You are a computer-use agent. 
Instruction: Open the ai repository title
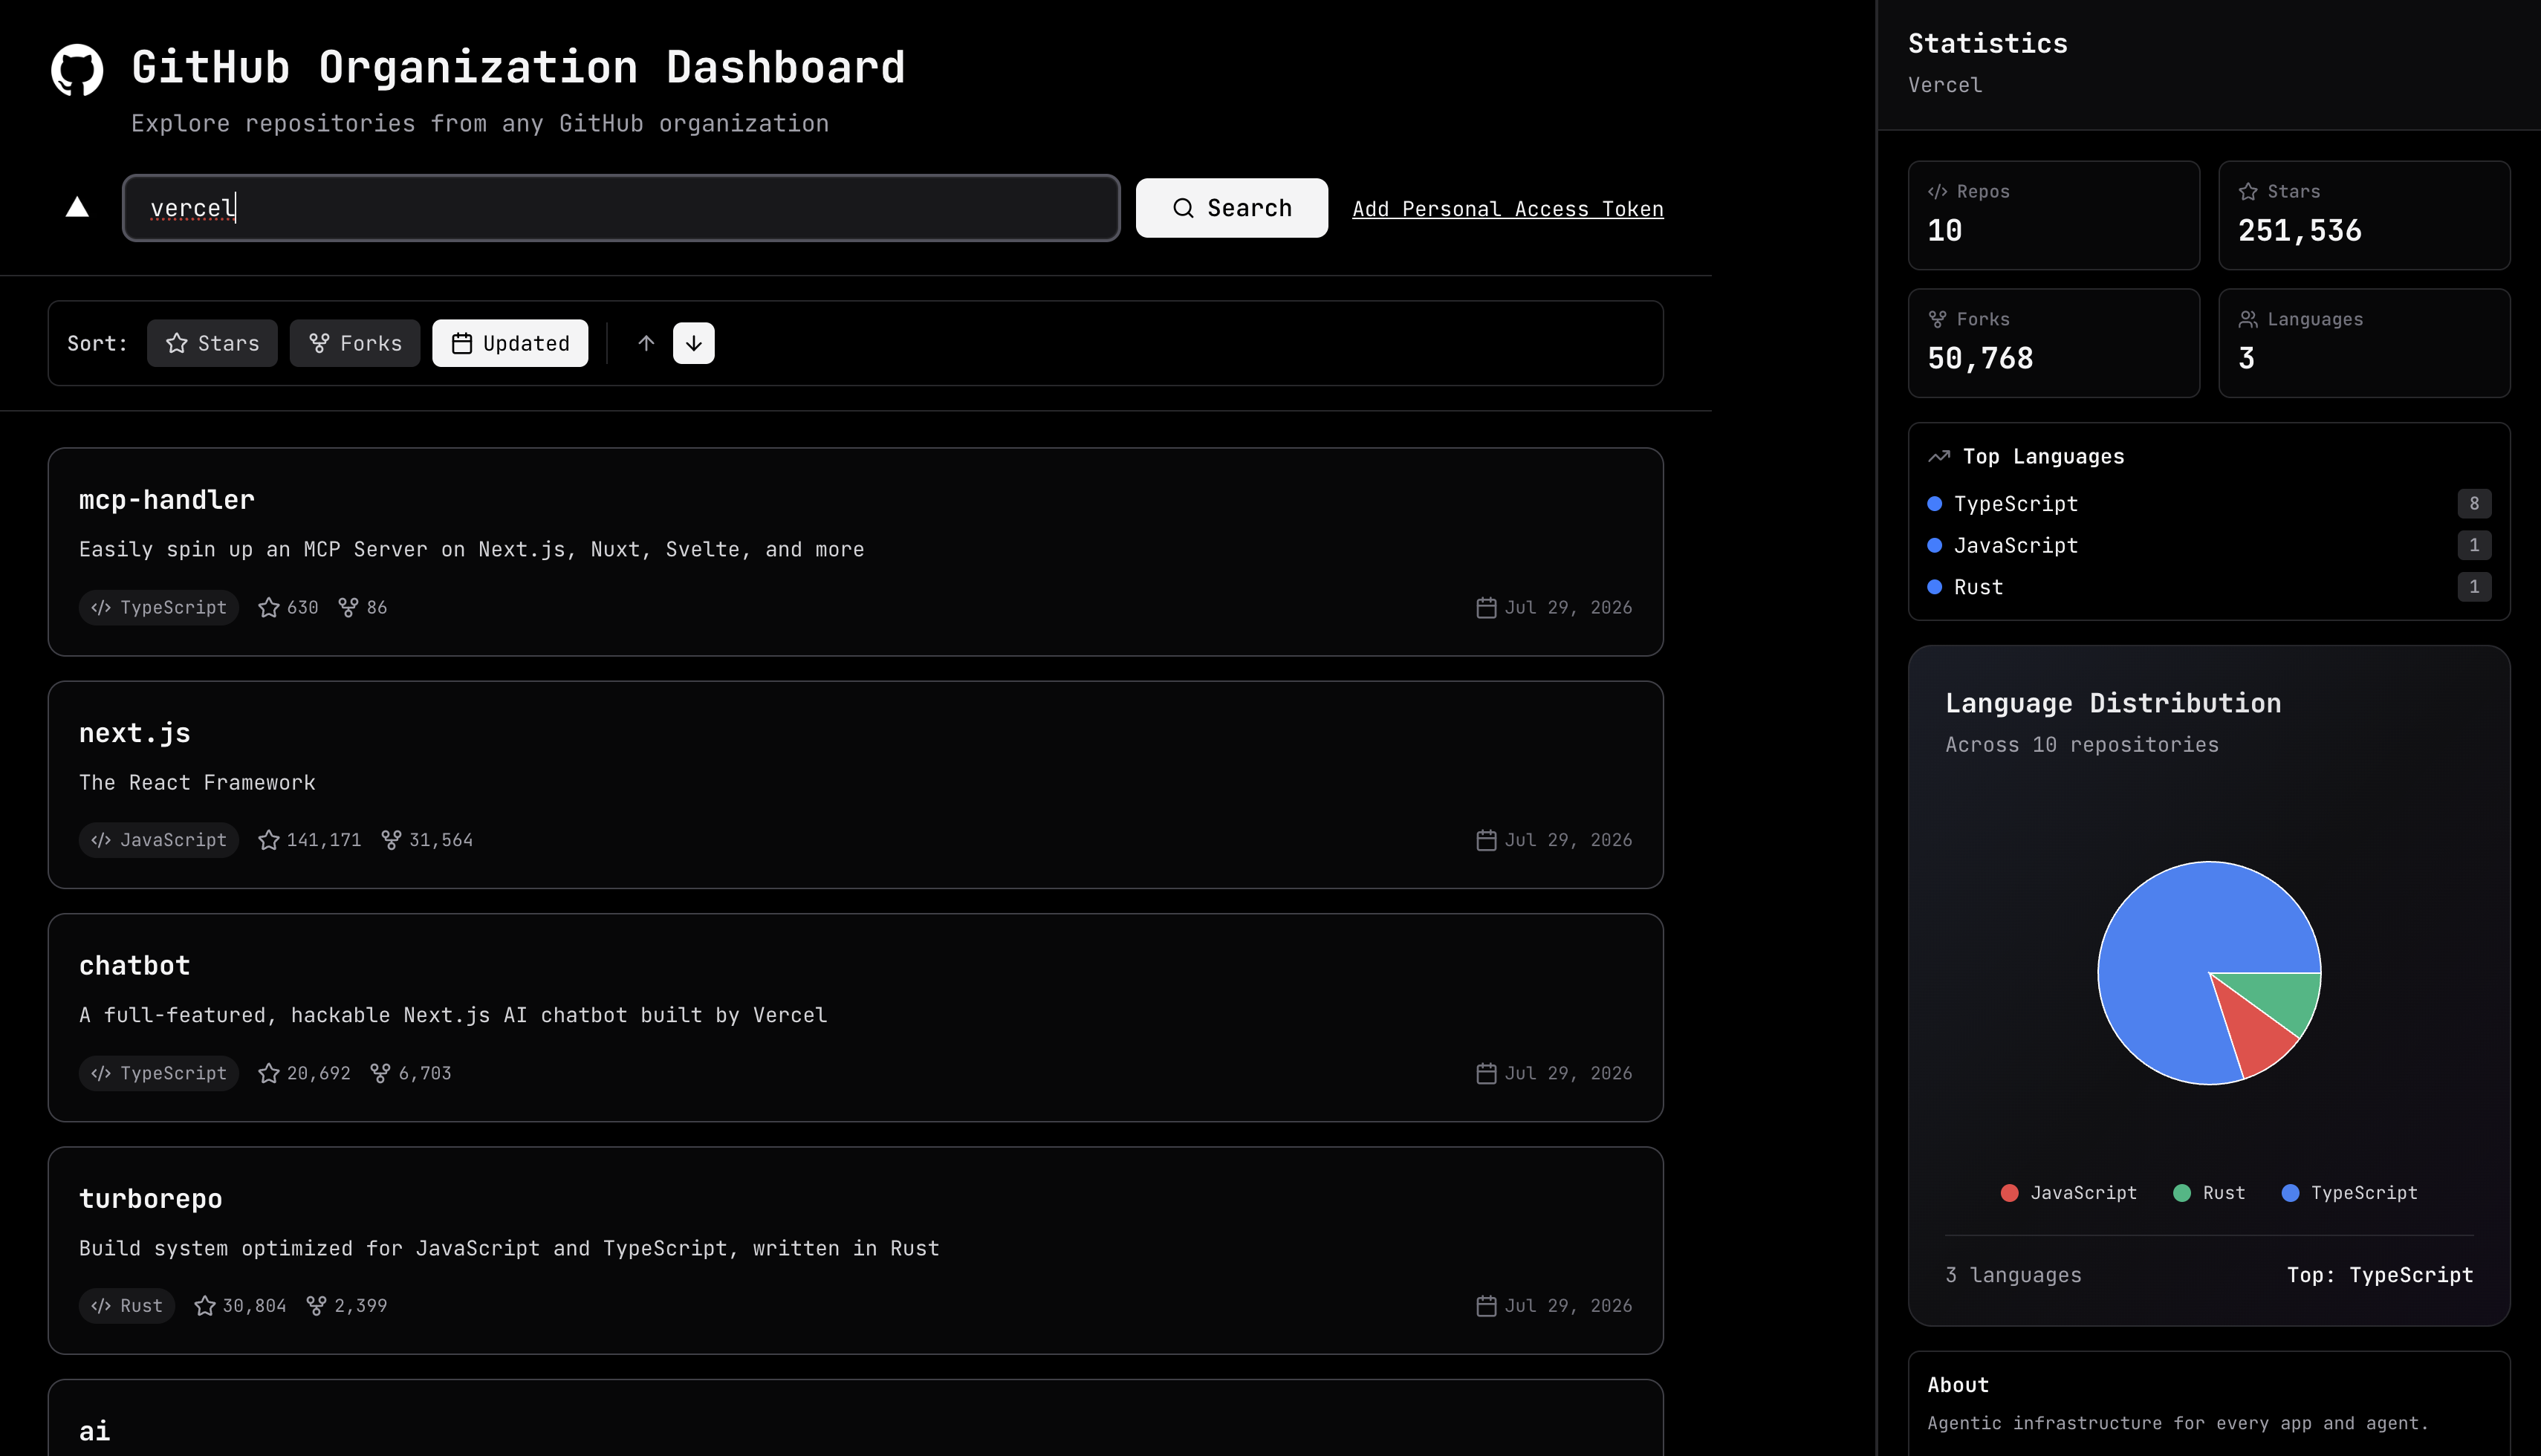tap(95, 1431)
